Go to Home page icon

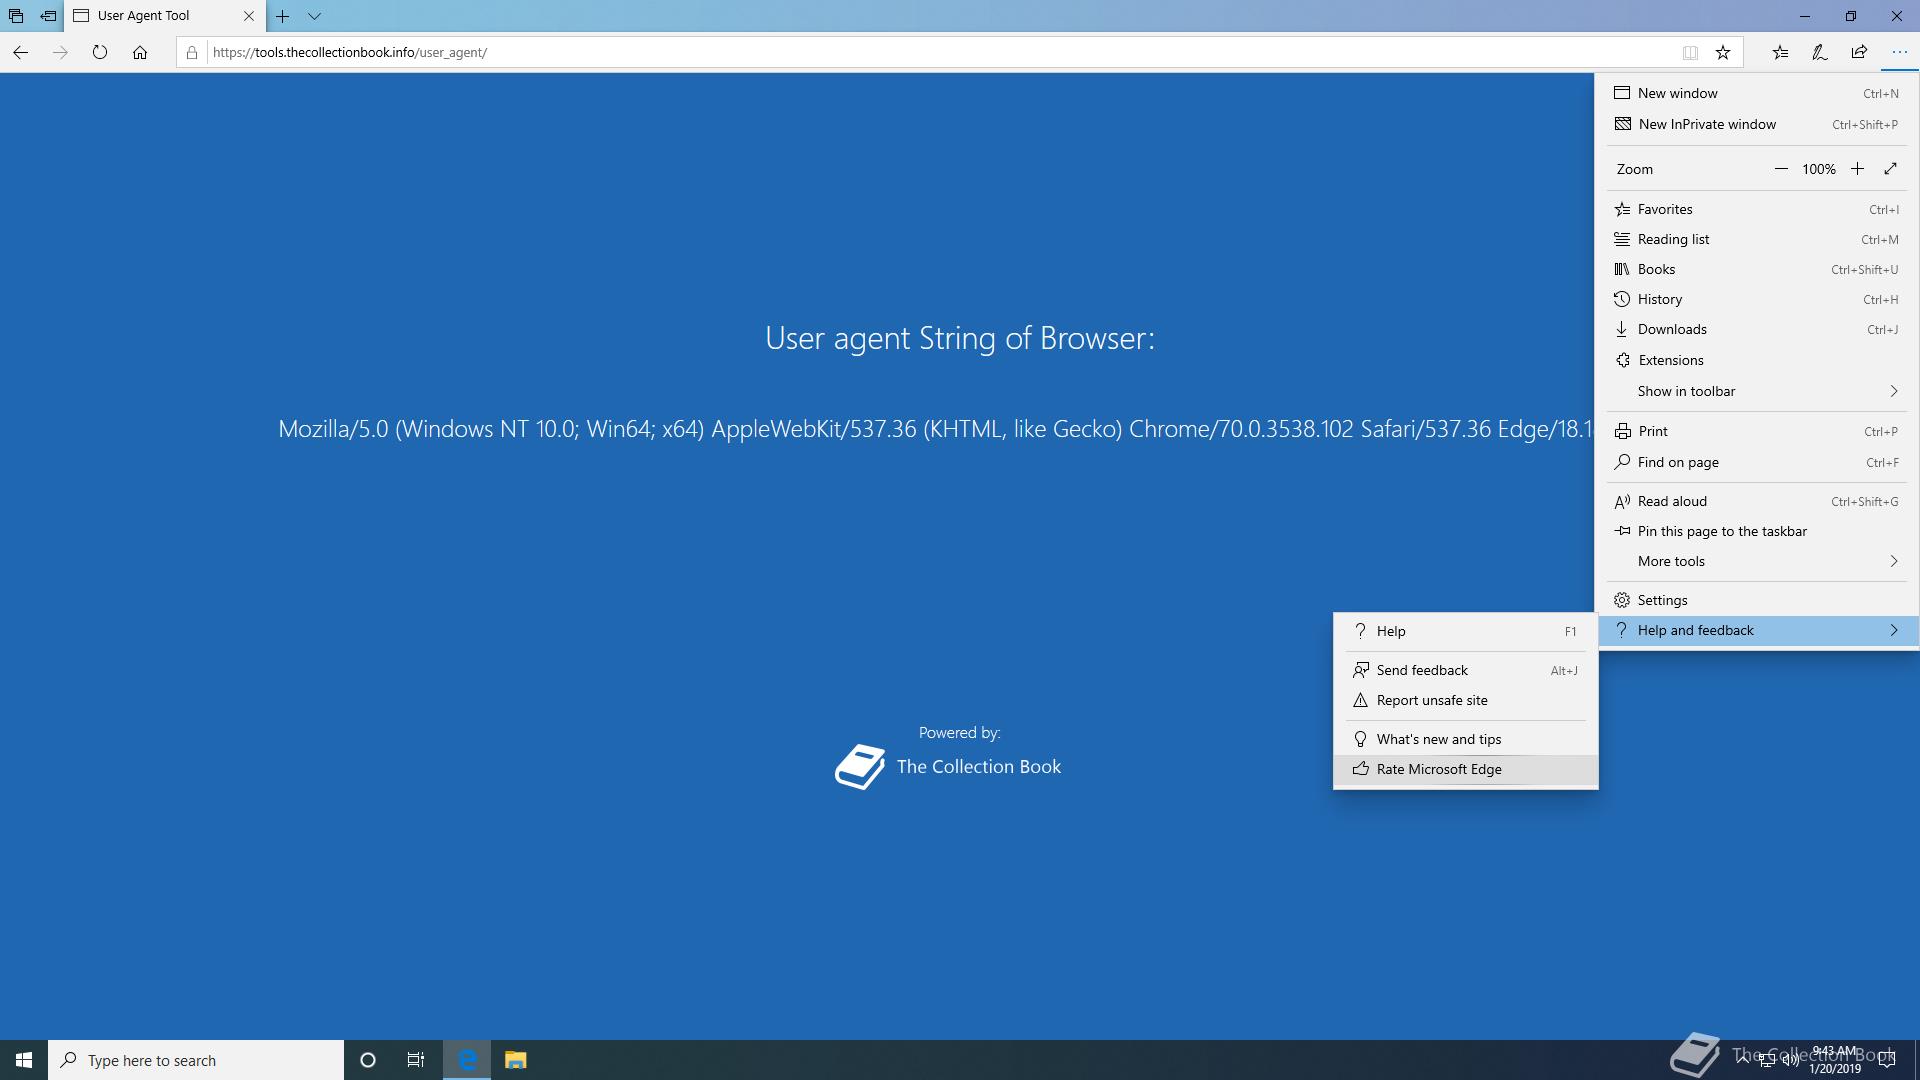click(140, 52)
